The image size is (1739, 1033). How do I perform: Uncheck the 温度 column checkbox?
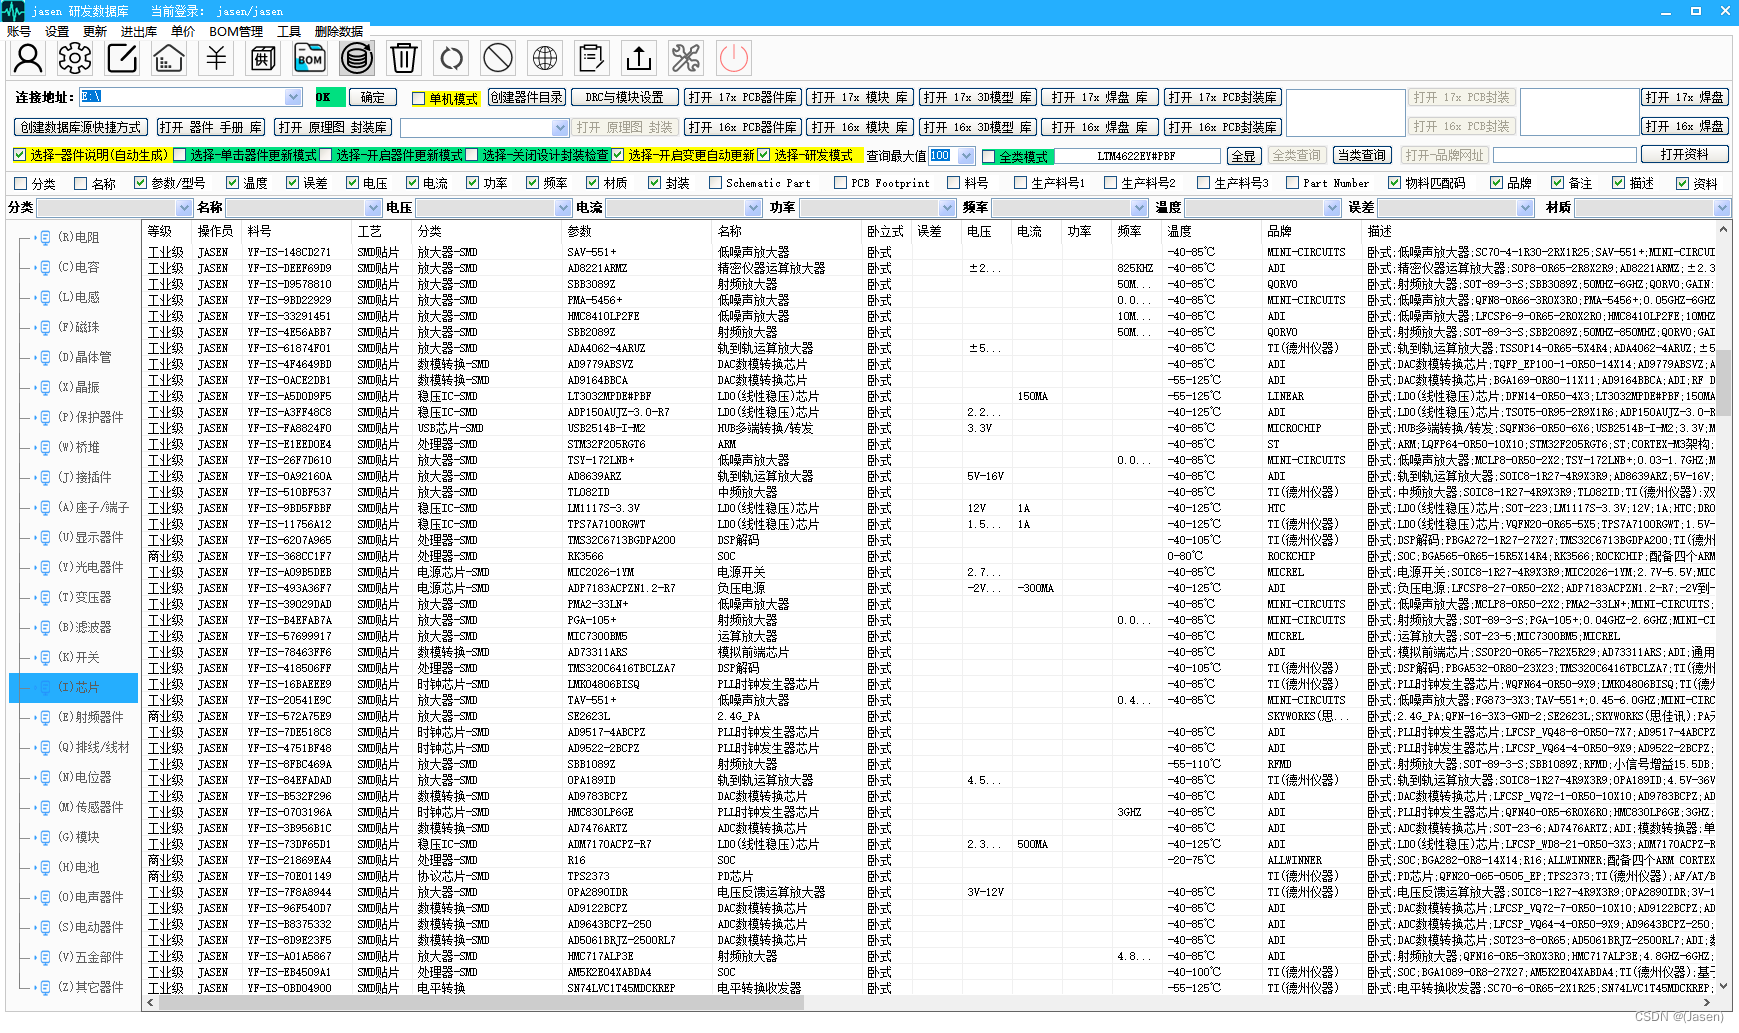233,183
